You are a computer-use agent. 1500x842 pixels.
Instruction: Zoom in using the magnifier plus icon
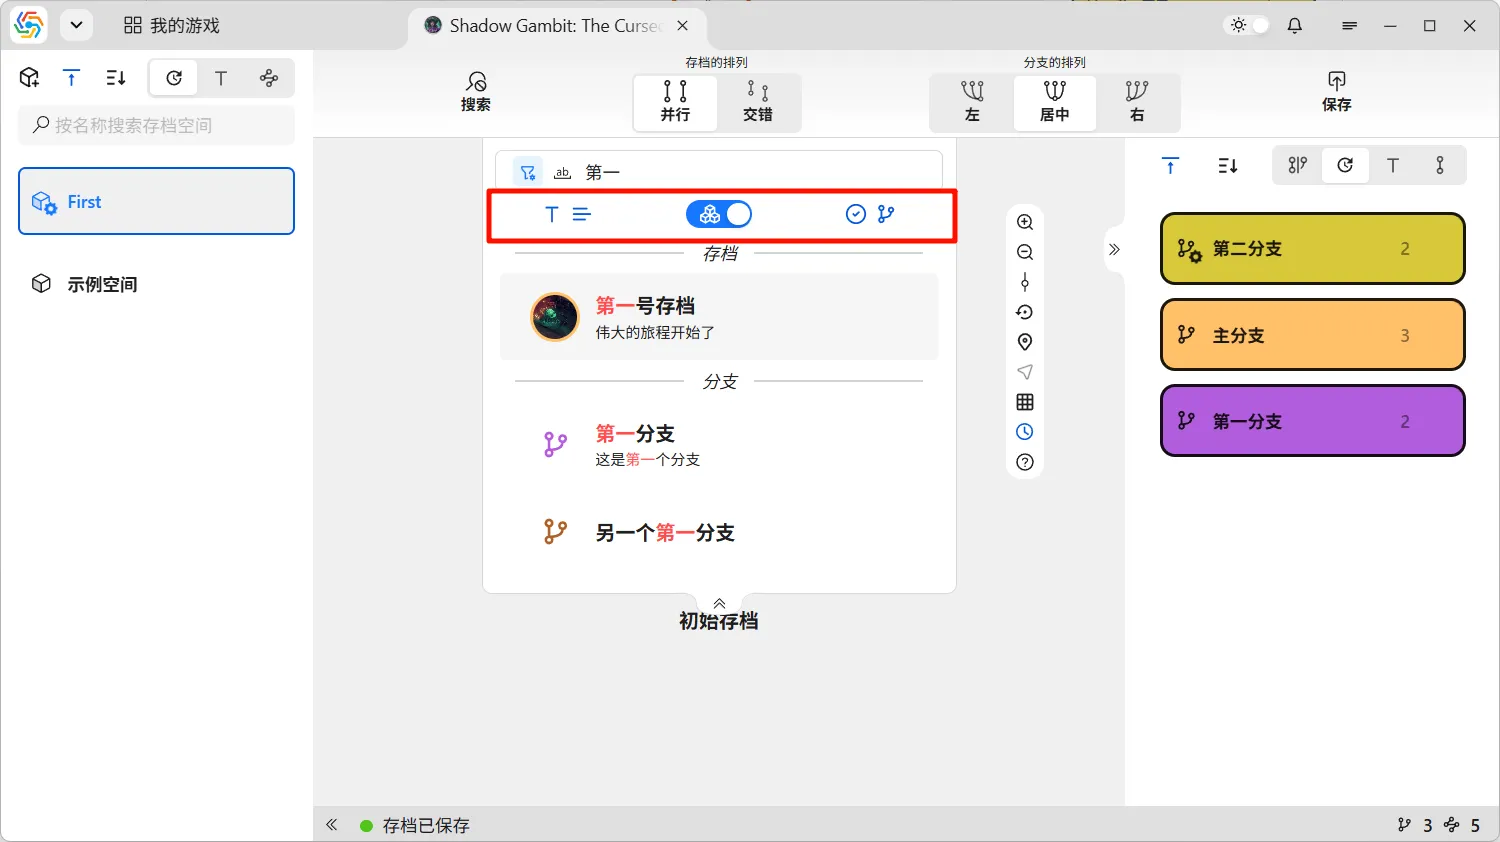click(1025, 222)
